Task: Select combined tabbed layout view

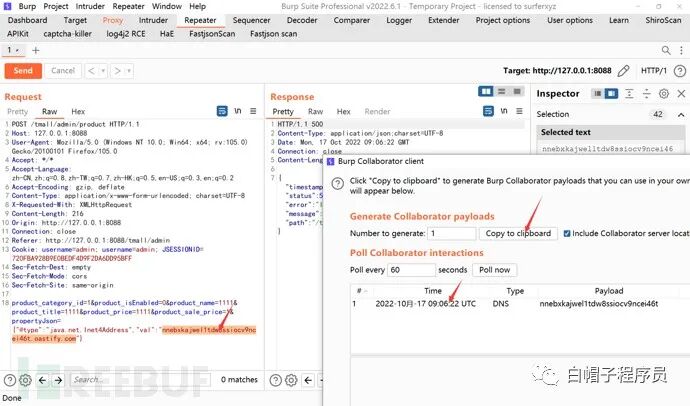Action: (517, 91)
